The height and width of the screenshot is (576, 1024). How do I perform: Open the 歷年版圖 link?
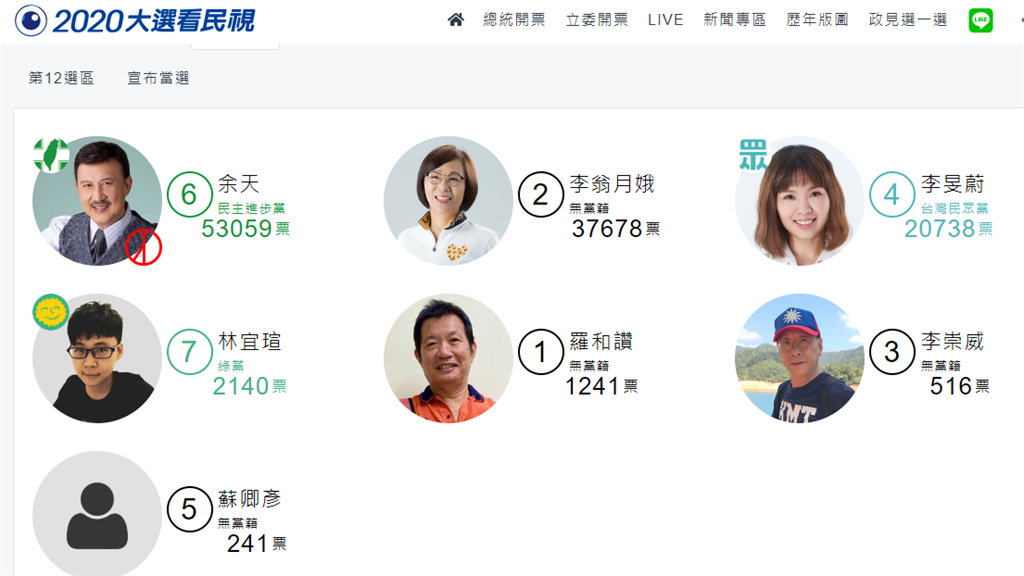coord(818,20)
